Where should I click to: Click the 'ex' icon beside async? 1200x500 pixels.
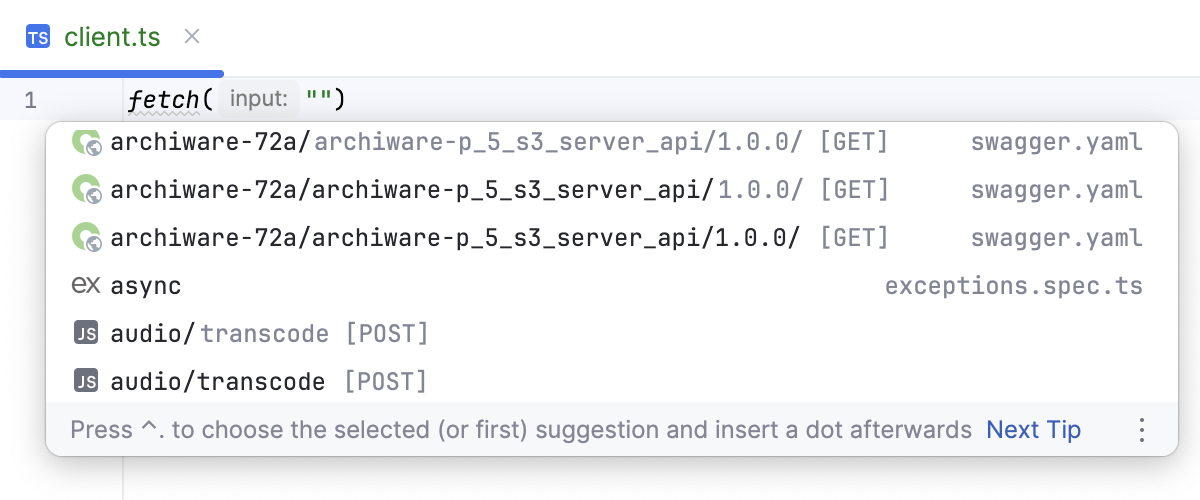86,286
